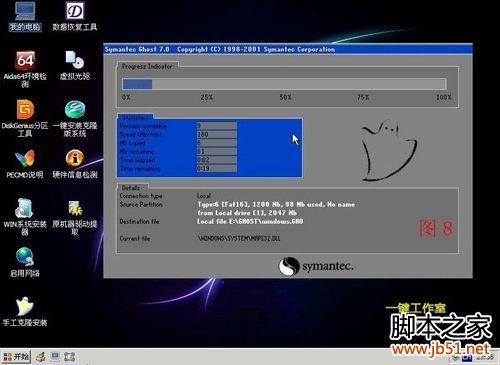Click the third quick launch icon on taskbar
The width and height of the screenshot is (500, 365).
tap(69, 357)
